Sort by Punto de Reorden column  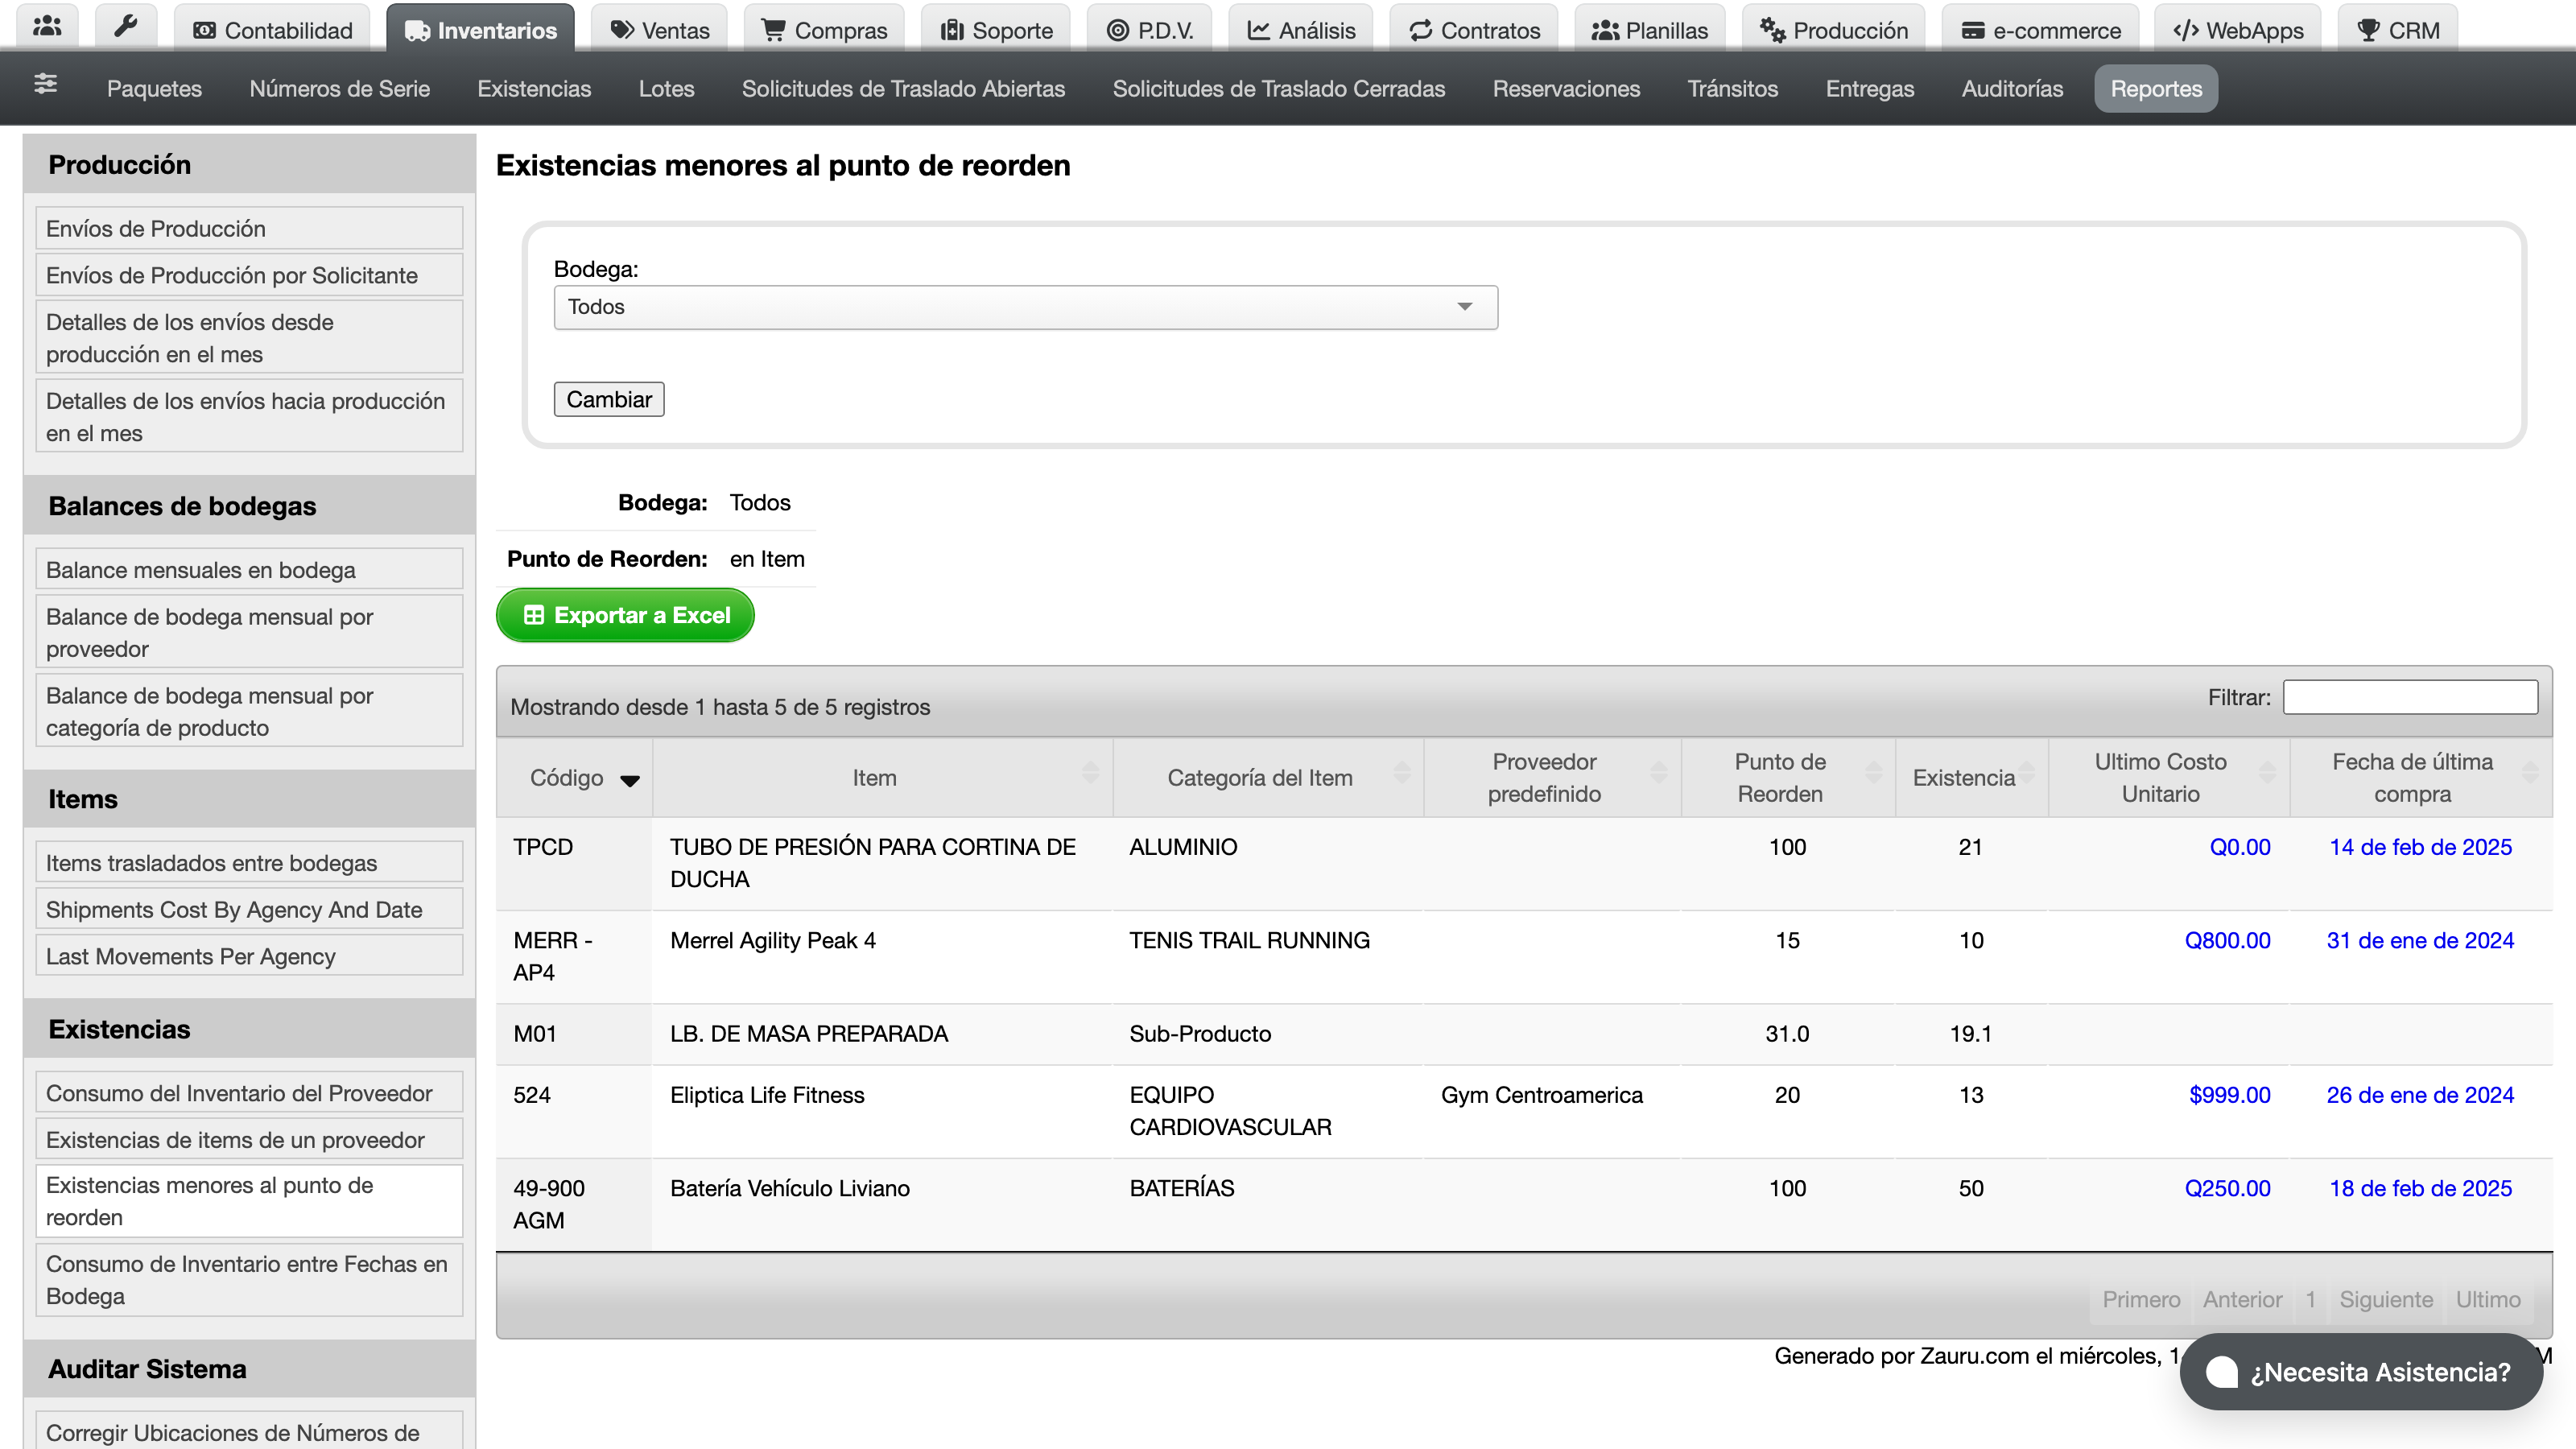(x=1788, y=778)
